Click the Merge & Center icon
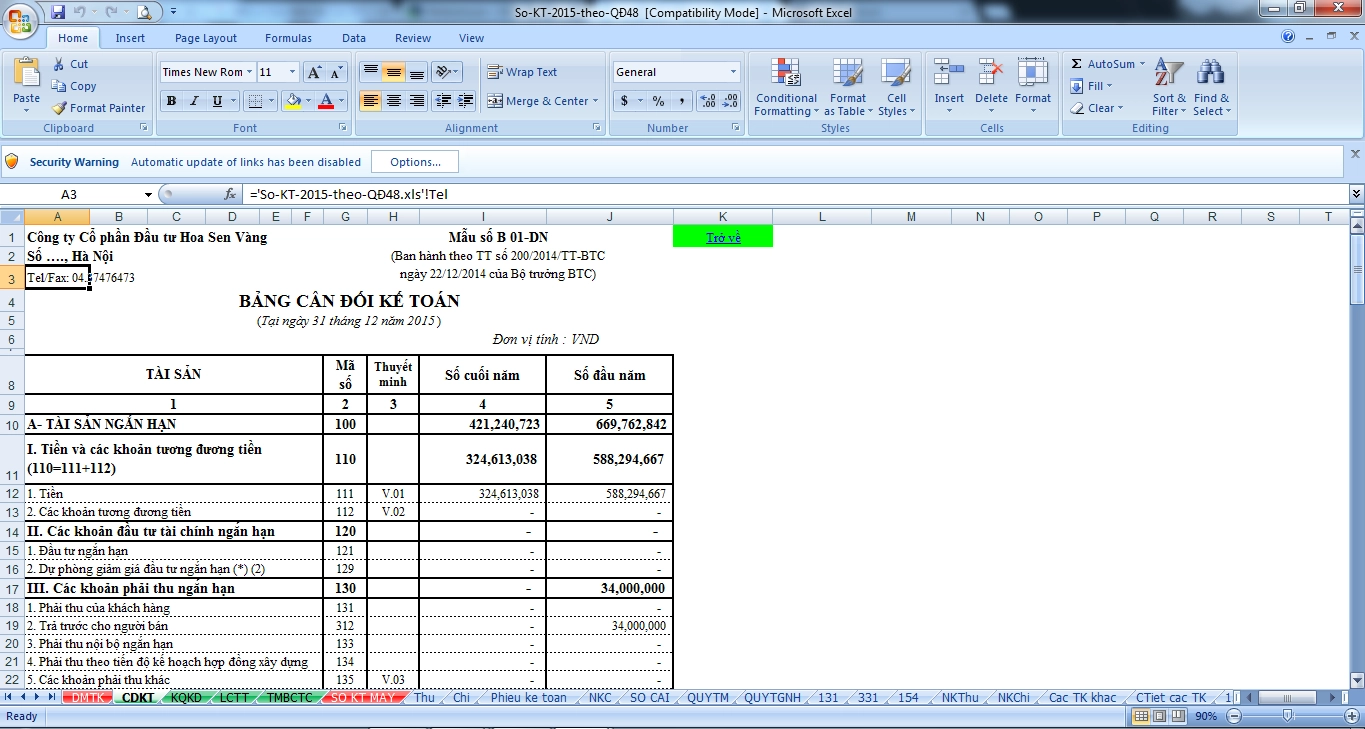The image size is (1365, 729). [x=495, y=101]
